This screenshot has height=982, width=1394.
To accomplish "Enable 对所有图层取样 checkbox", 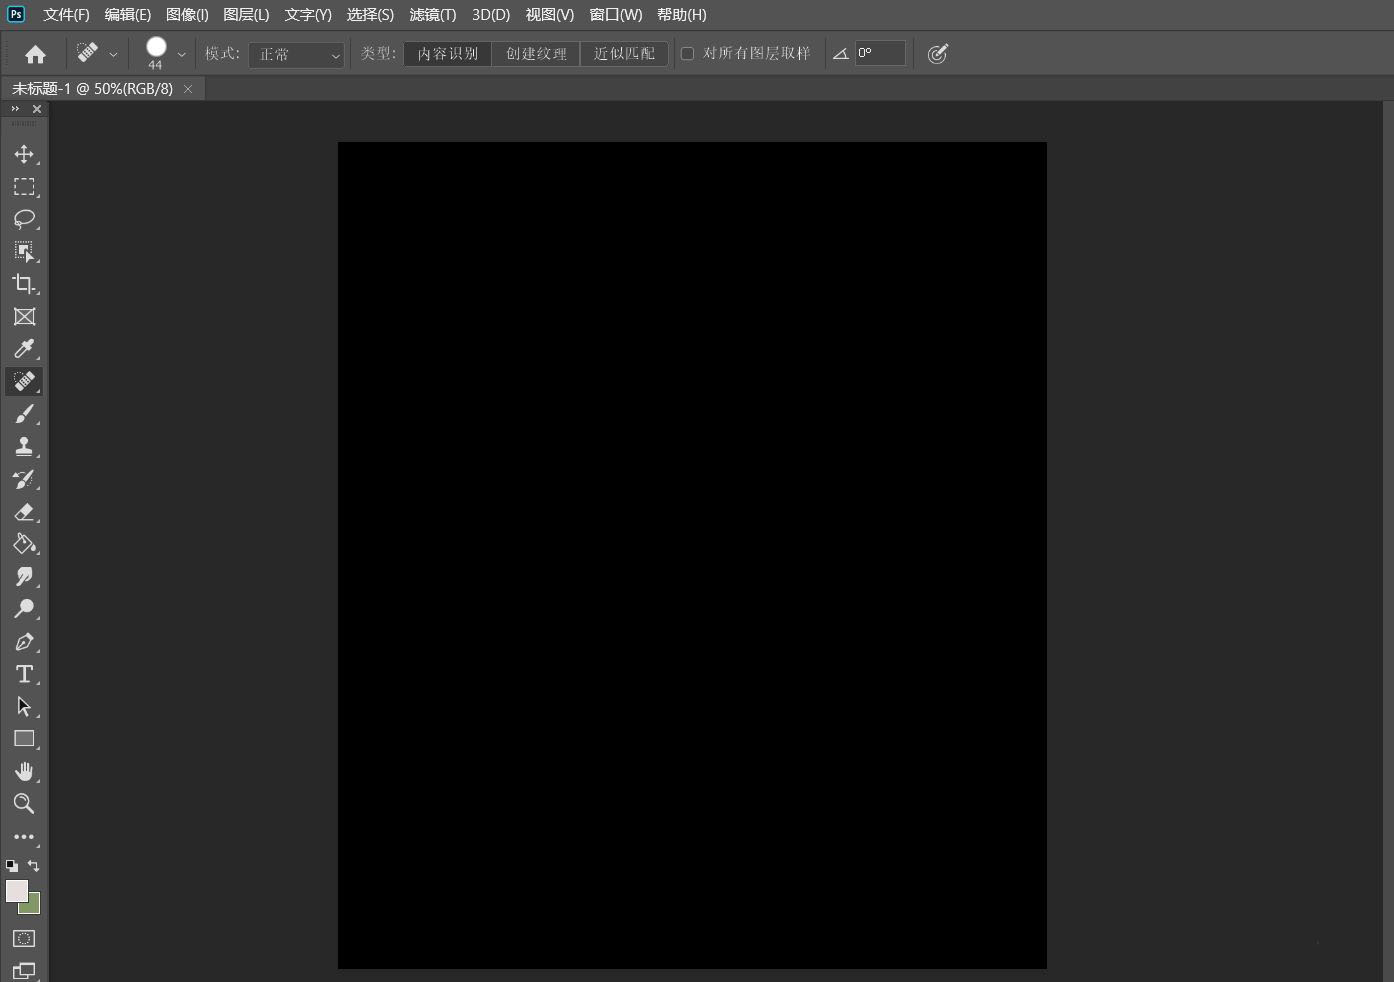I will pyautogui.click(x=687, y=53).
